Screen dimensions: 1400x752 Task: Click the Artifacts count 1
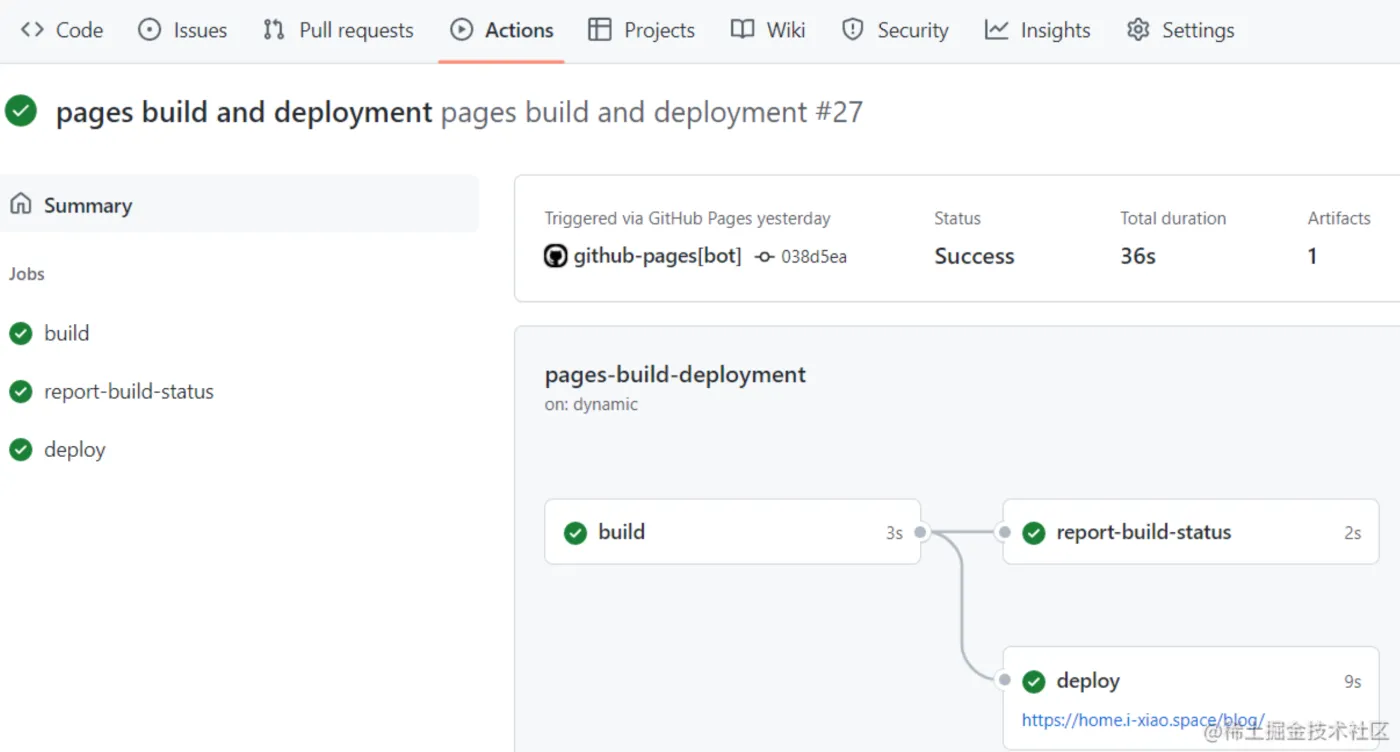coord(1312,256)
